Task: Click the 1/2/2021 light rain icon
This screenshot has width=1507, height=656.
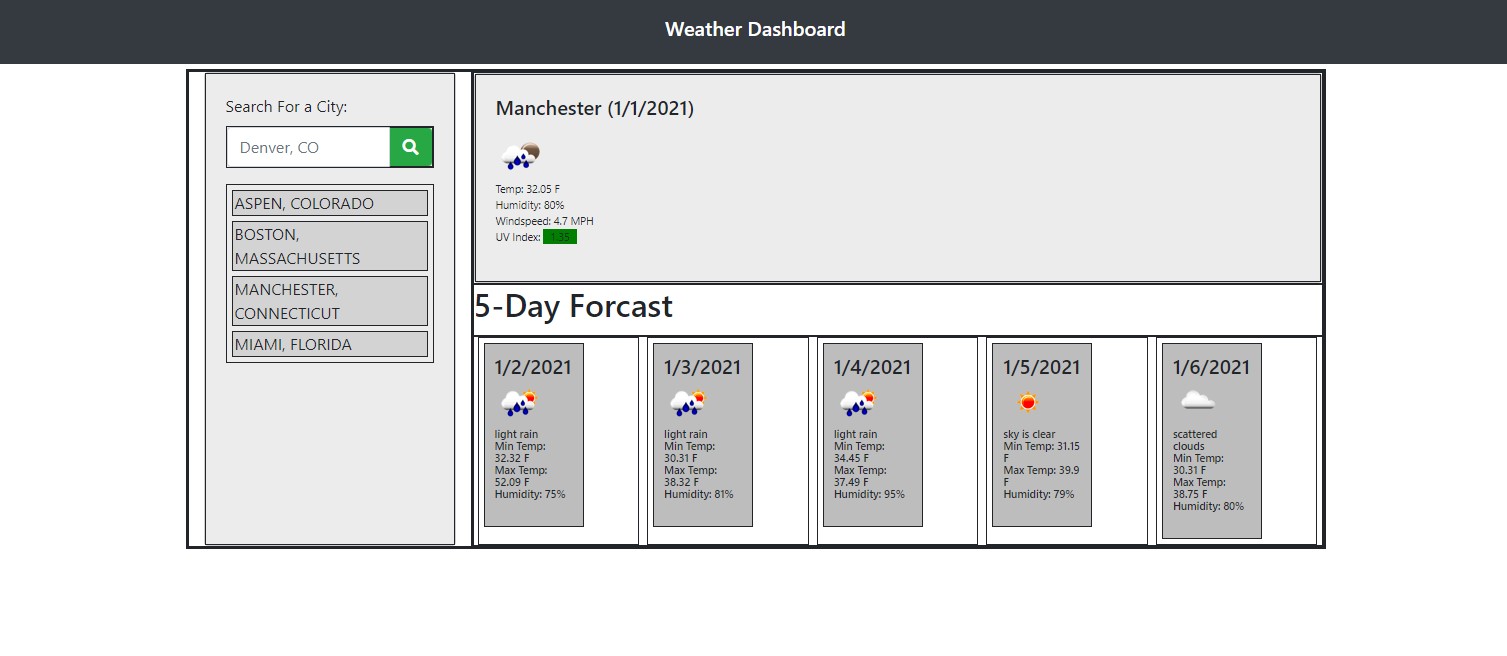Action: click(x=518, y=403)
